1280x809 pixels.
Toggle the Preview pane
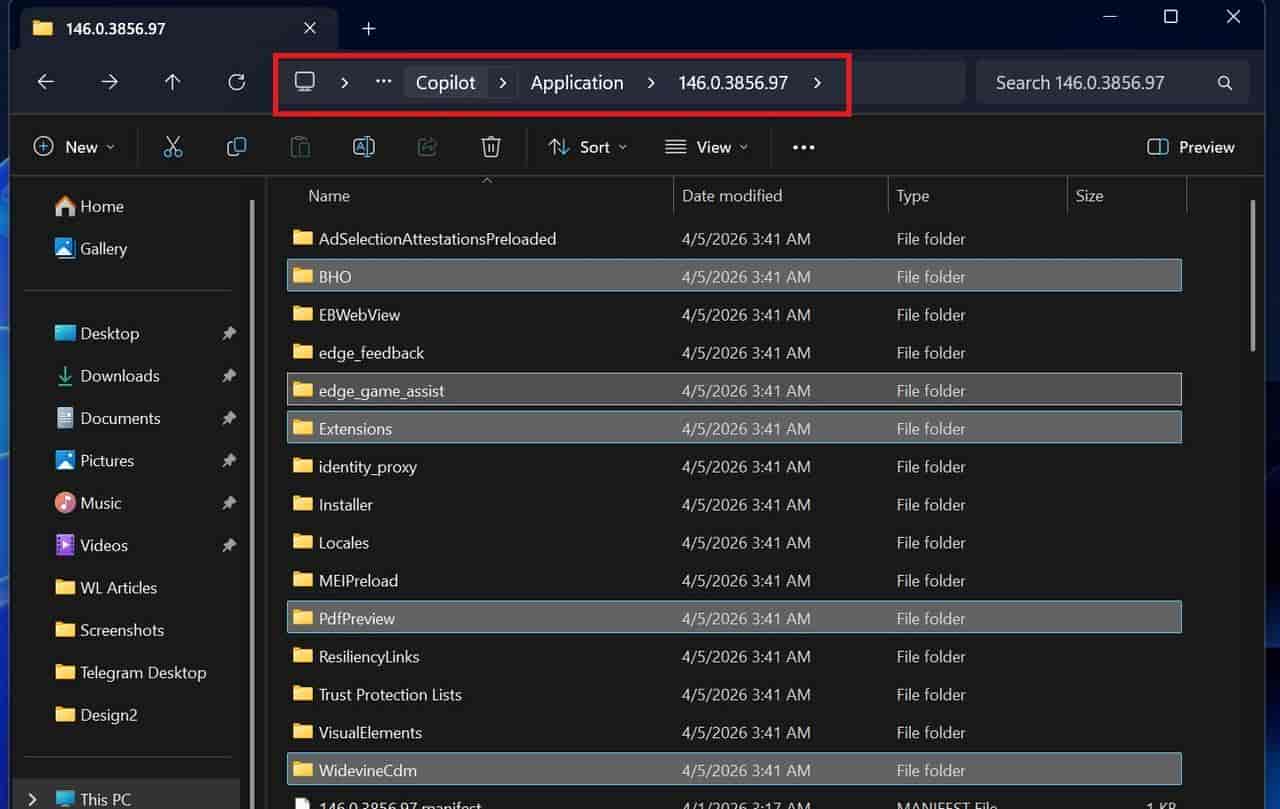pos(1191,147)
